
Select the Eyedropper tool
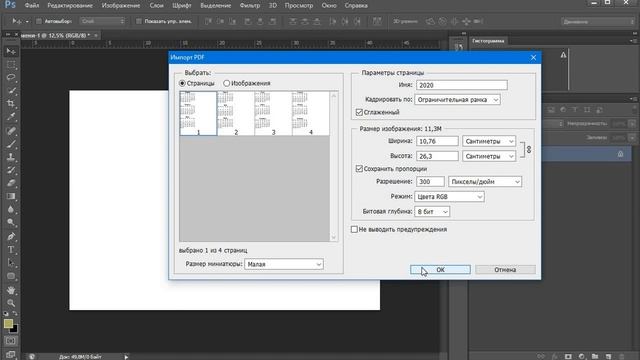[11, 117]
